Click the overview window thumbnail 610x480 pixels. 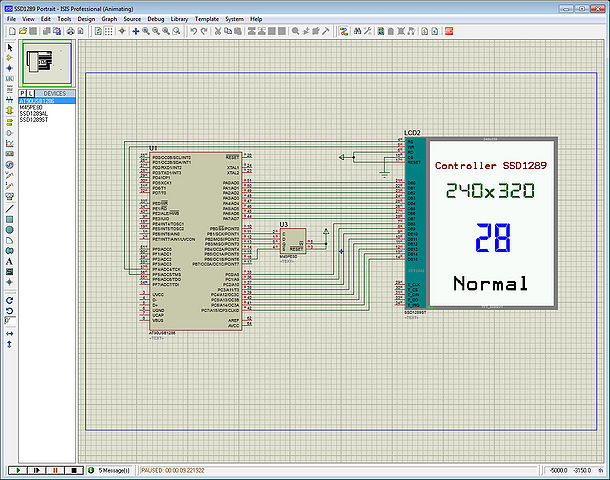point(47,63)
